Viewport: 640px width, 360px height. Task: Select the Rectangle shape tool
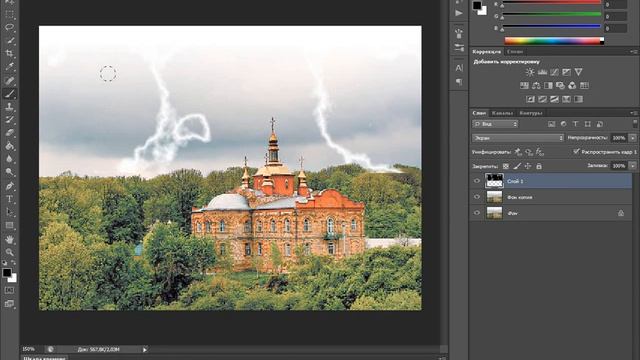tap(9, 225)
